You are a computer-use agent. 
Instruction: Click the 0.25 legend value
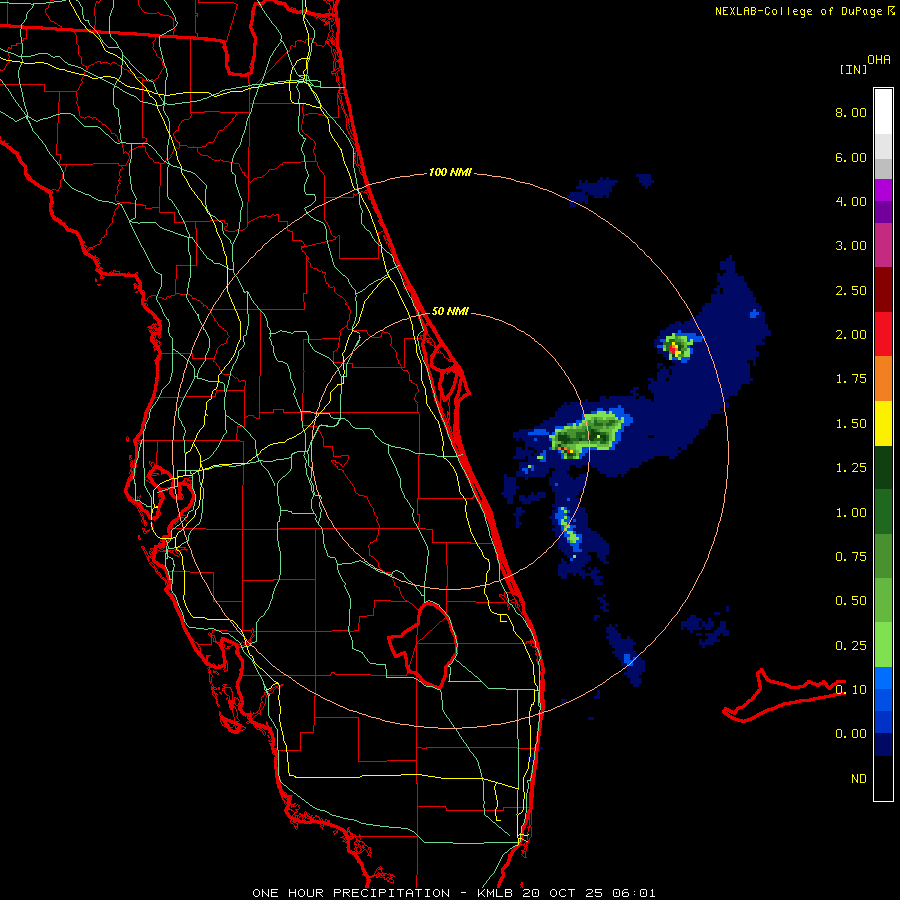pos(851,646)
